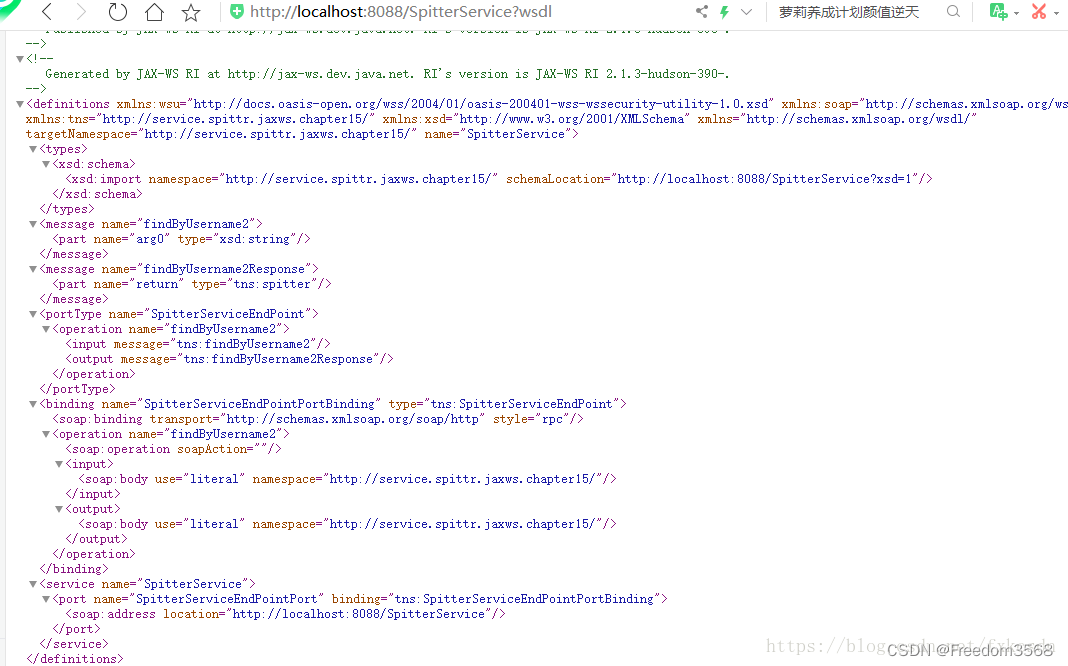
Task: Collapse the root definitions element
Action: [19, 103]
